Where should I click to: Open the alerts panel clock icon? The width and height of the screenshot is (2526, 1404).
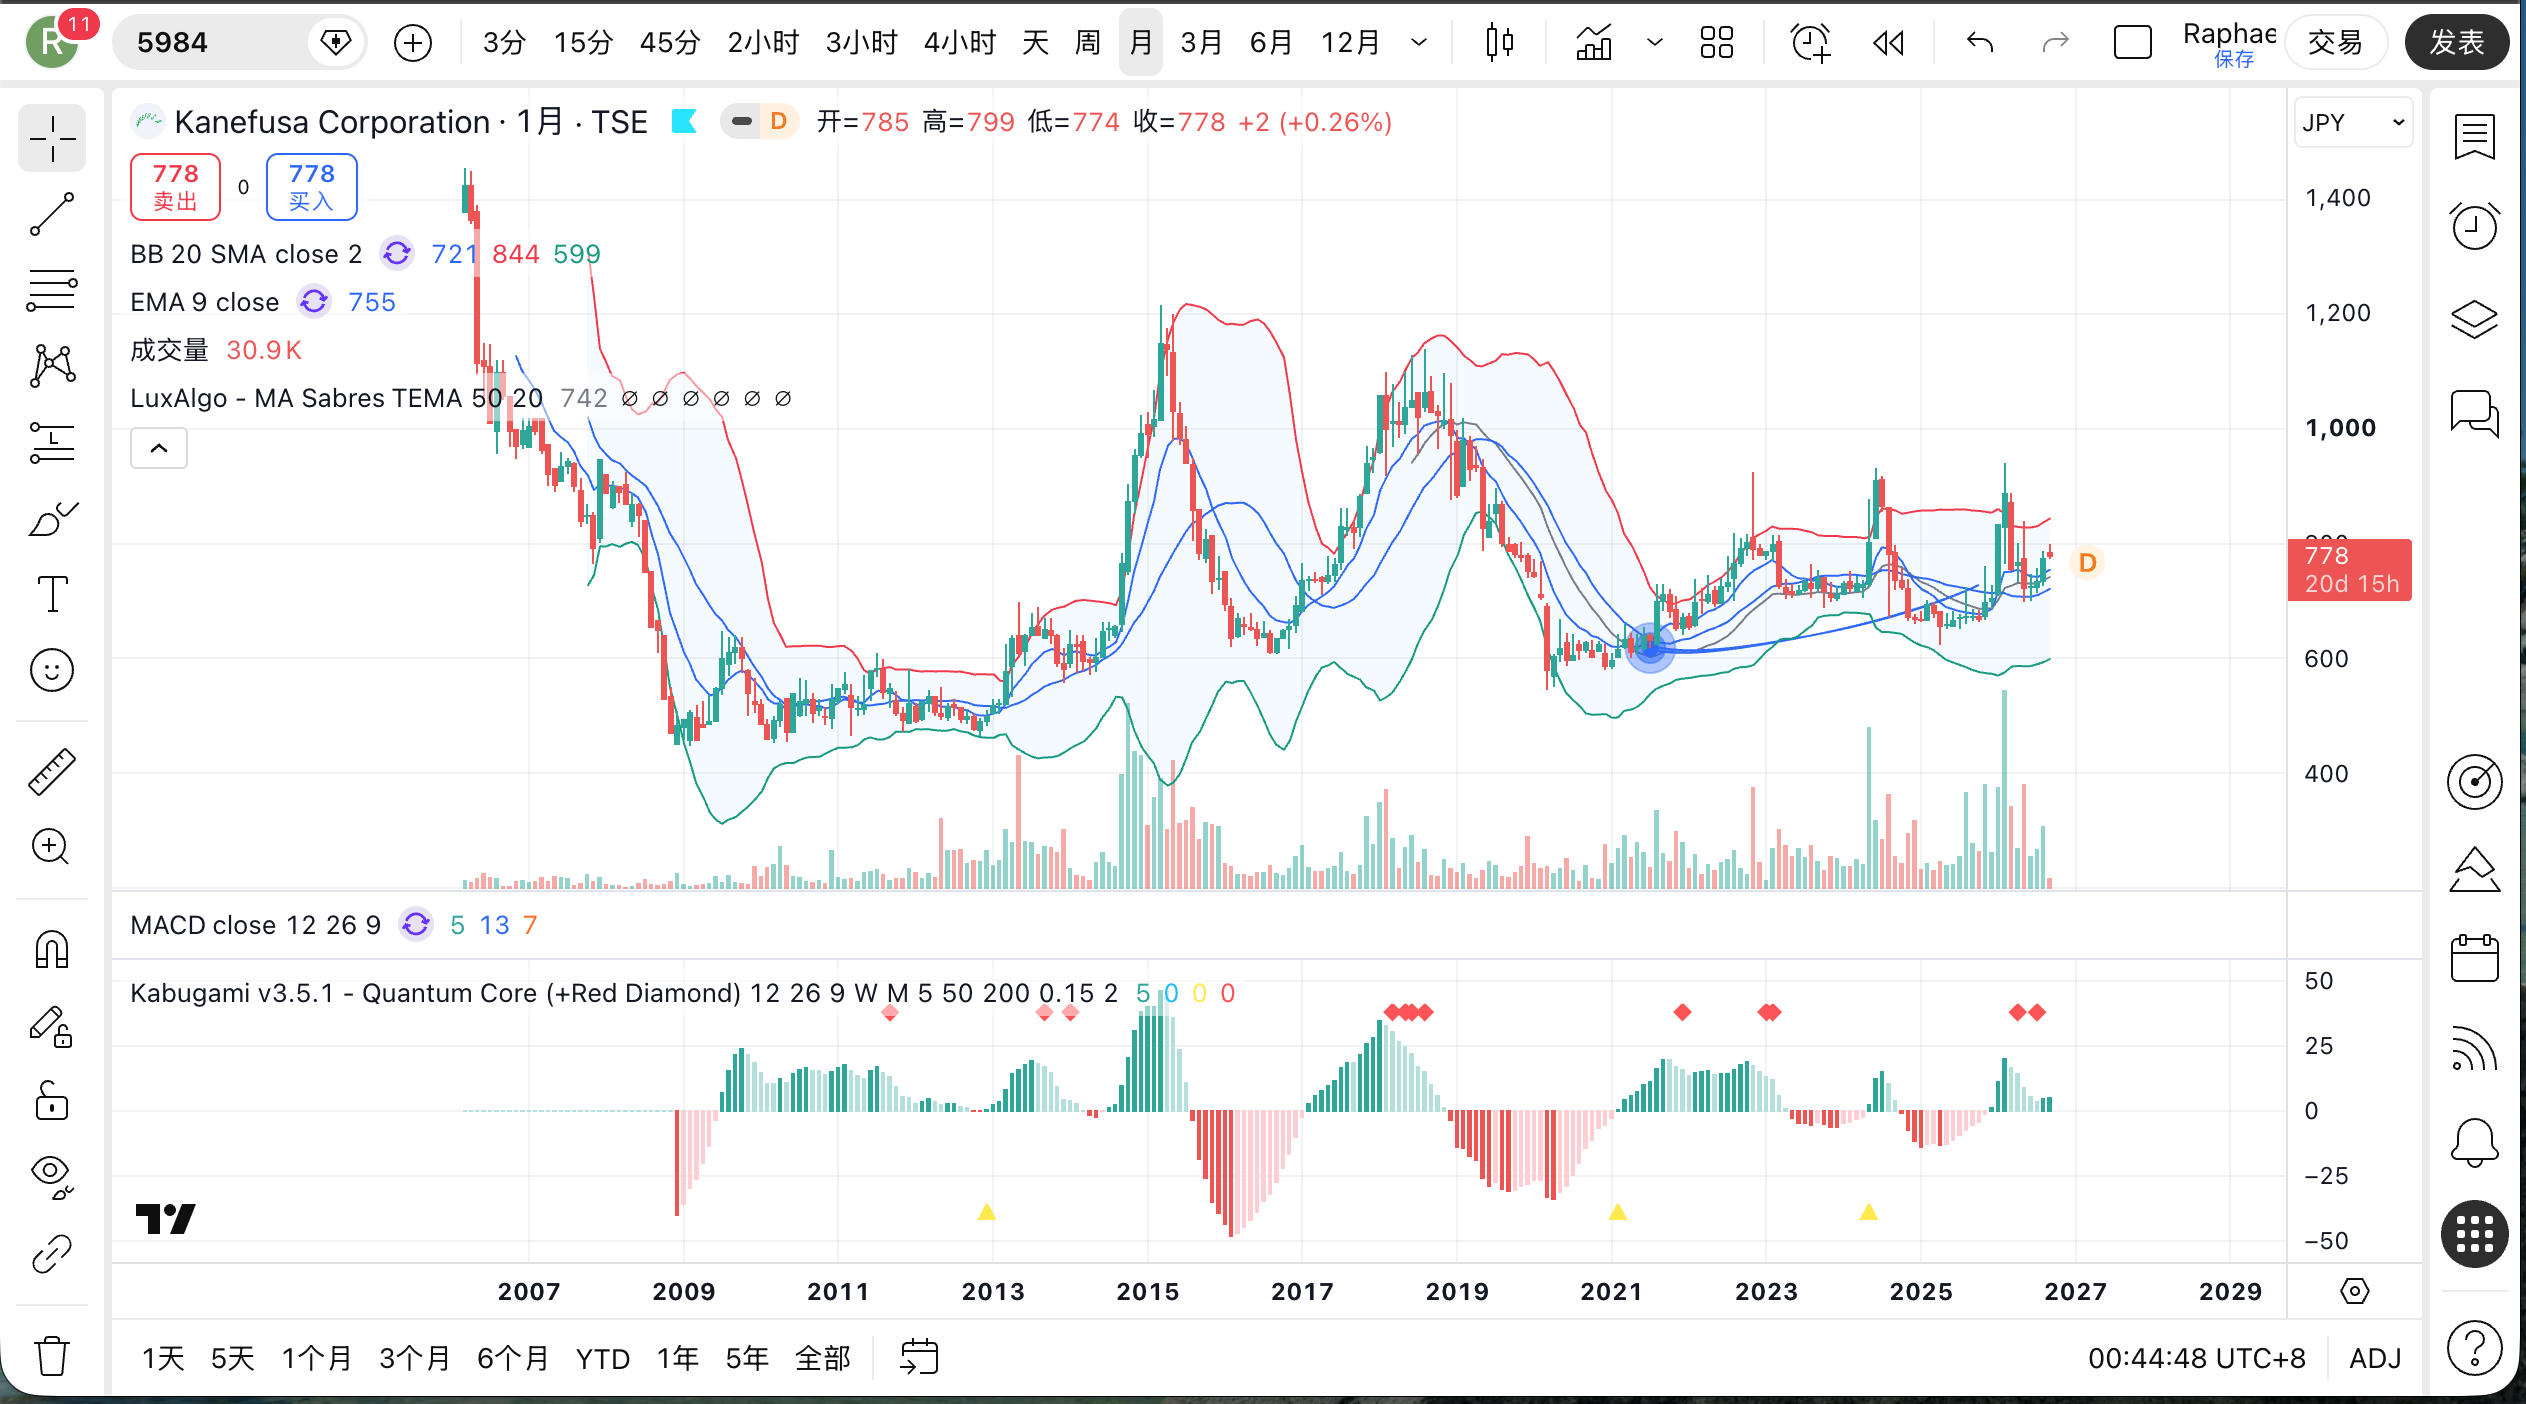pos(2474,226)
